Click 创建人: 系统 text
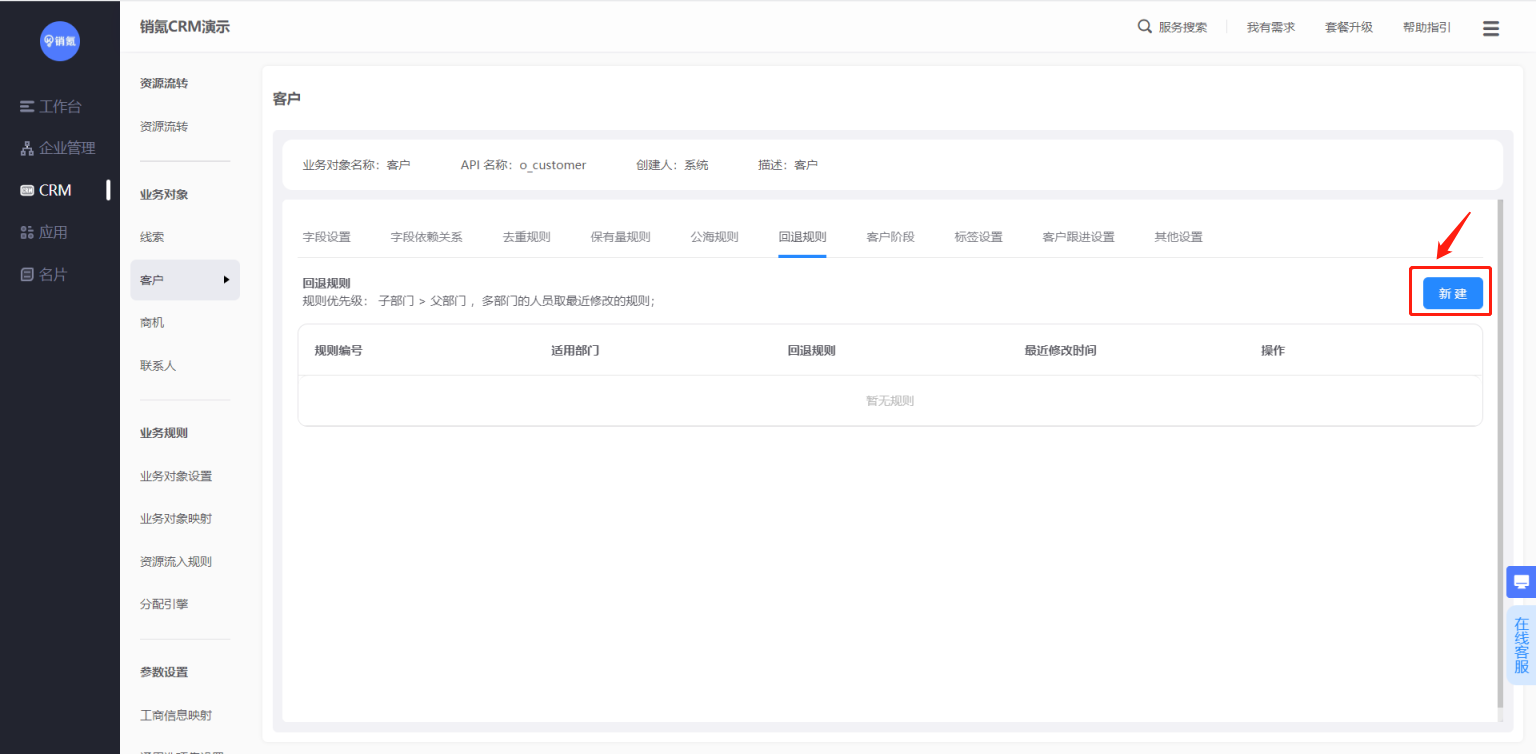This screenshot has height=754, width=1536. (672, 165)
